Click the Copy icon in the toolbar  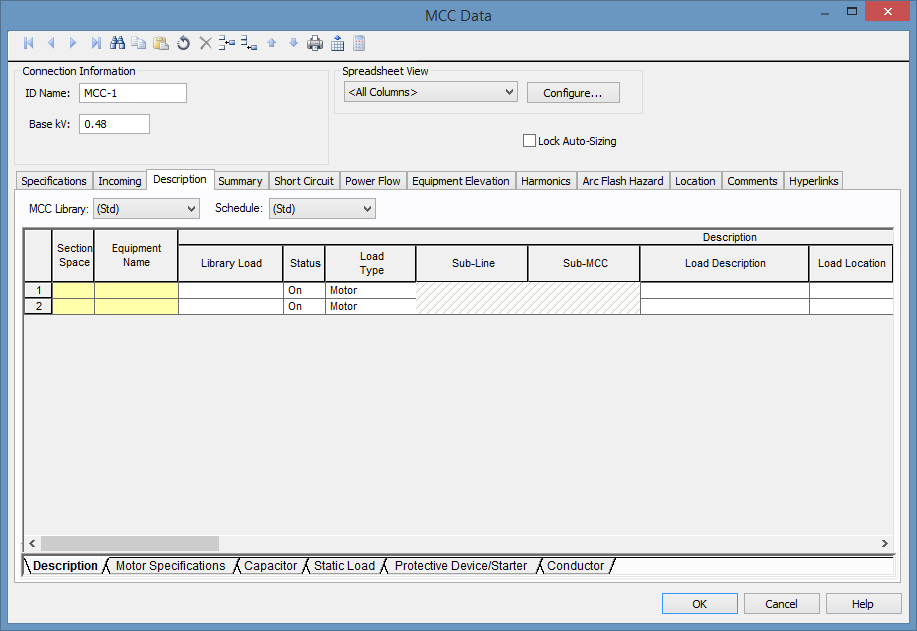coord(139,43)
